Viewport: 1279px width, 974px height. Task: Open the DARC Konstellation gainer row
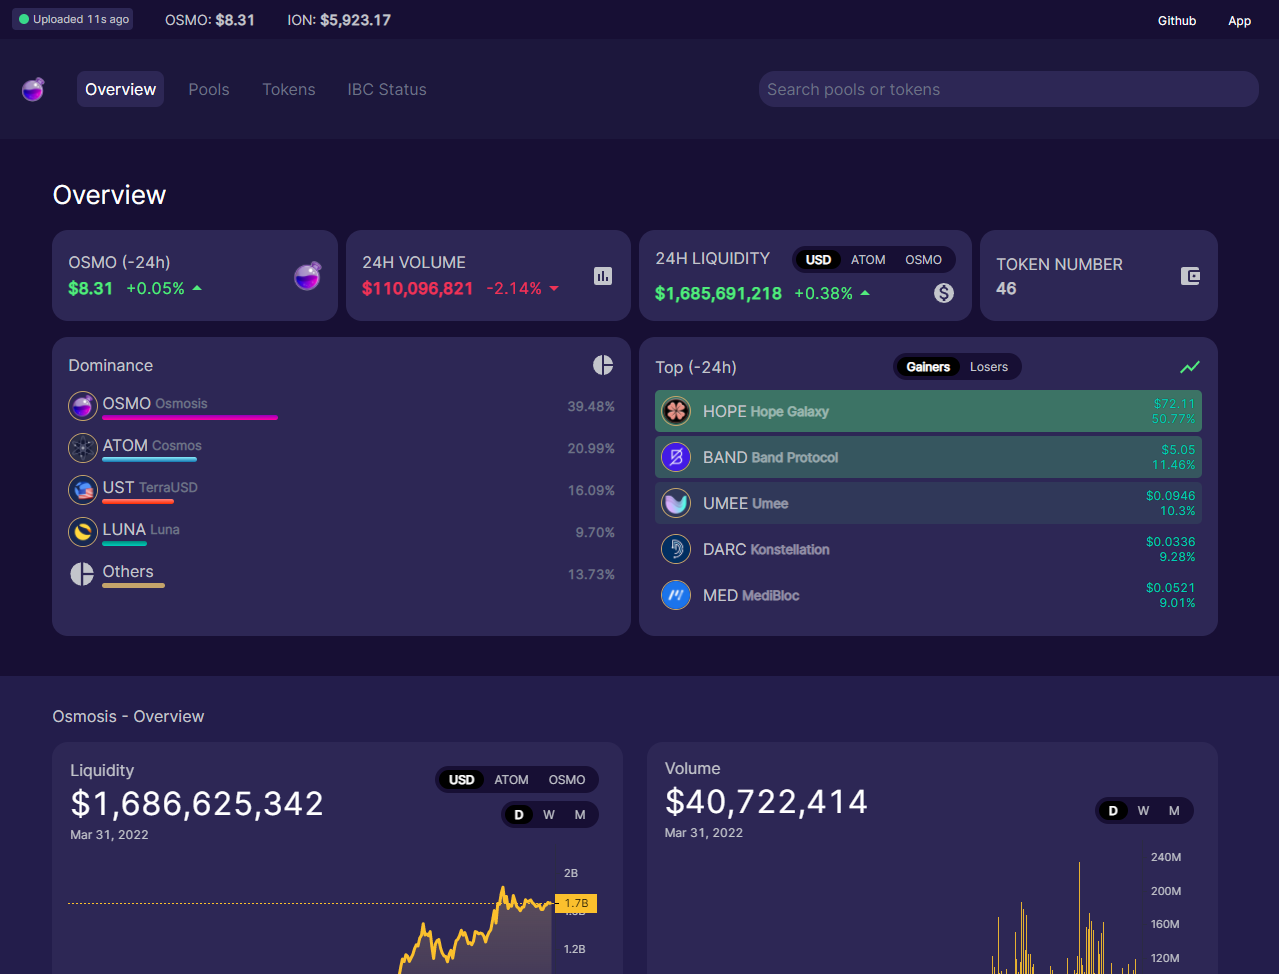point(928,549)
